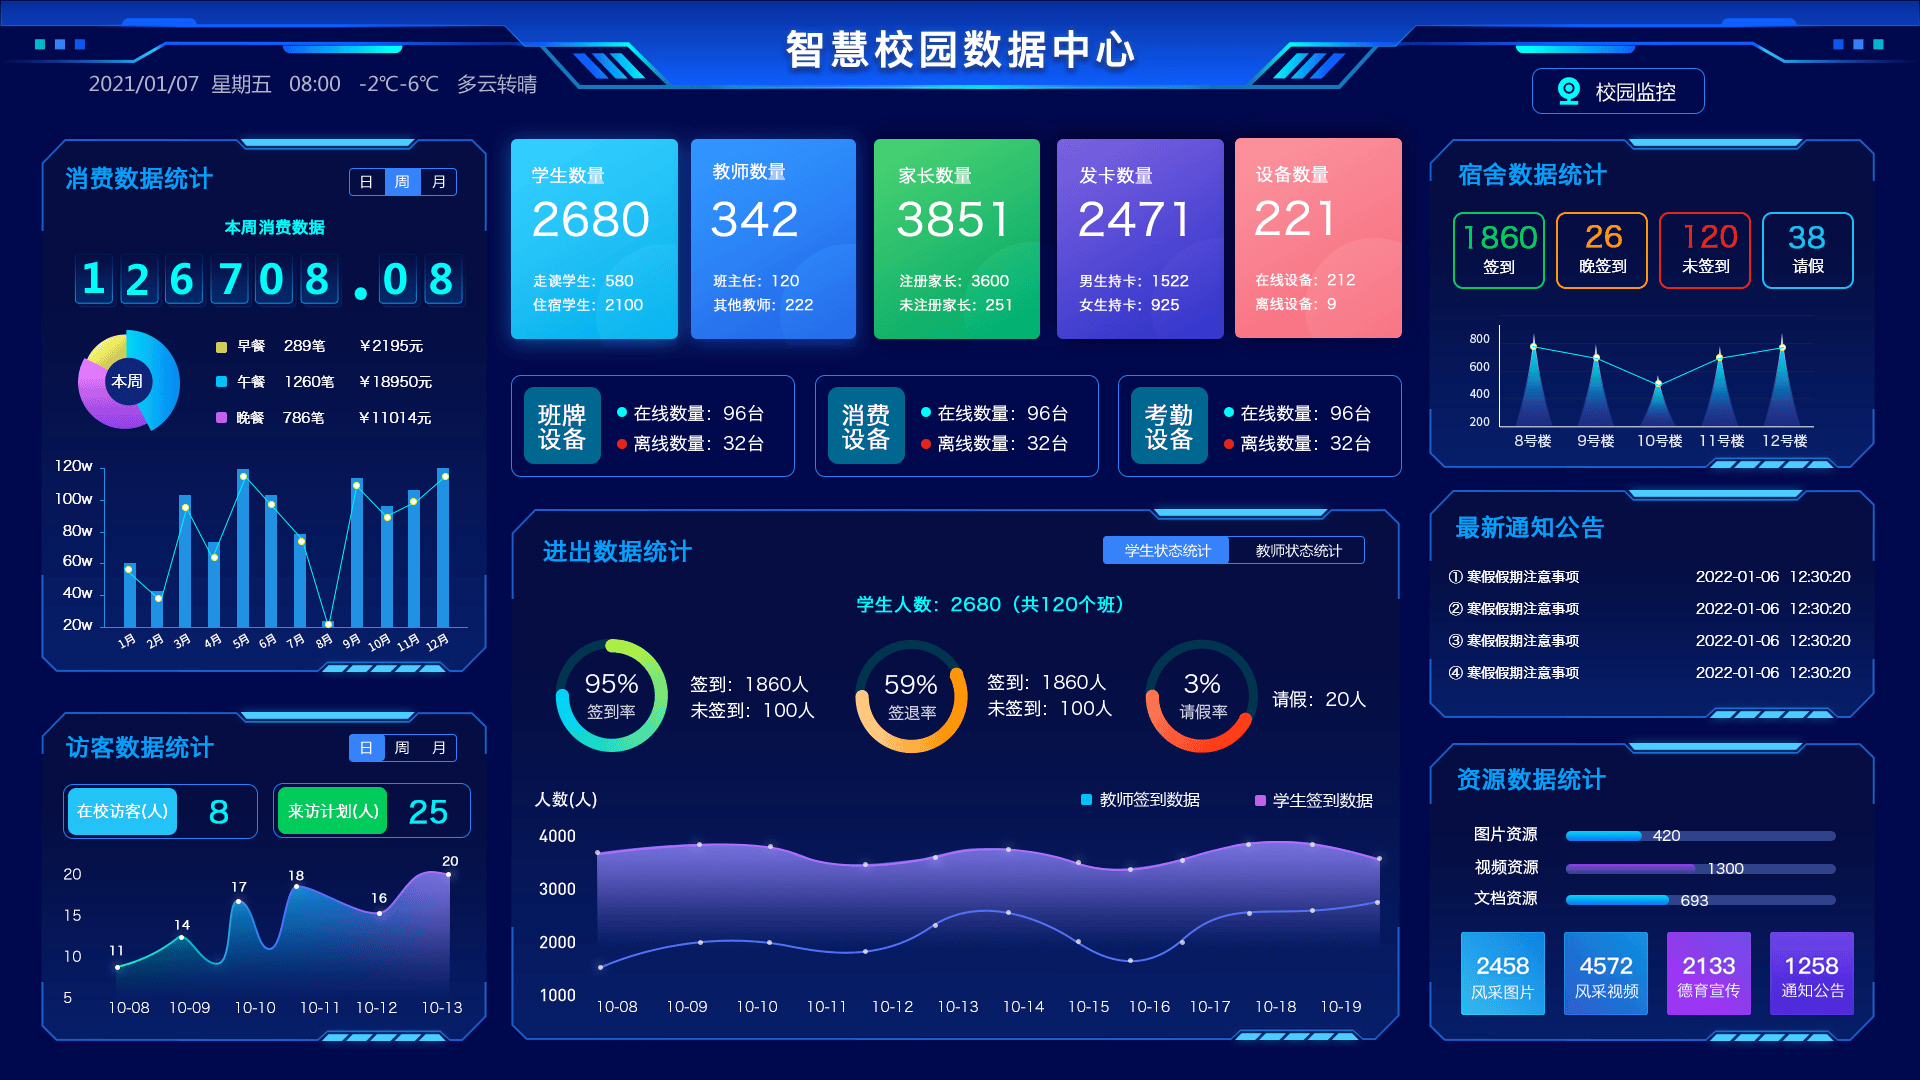
Task: Click the purple 晚餐 legend swatch
Action: pos(221,418)
